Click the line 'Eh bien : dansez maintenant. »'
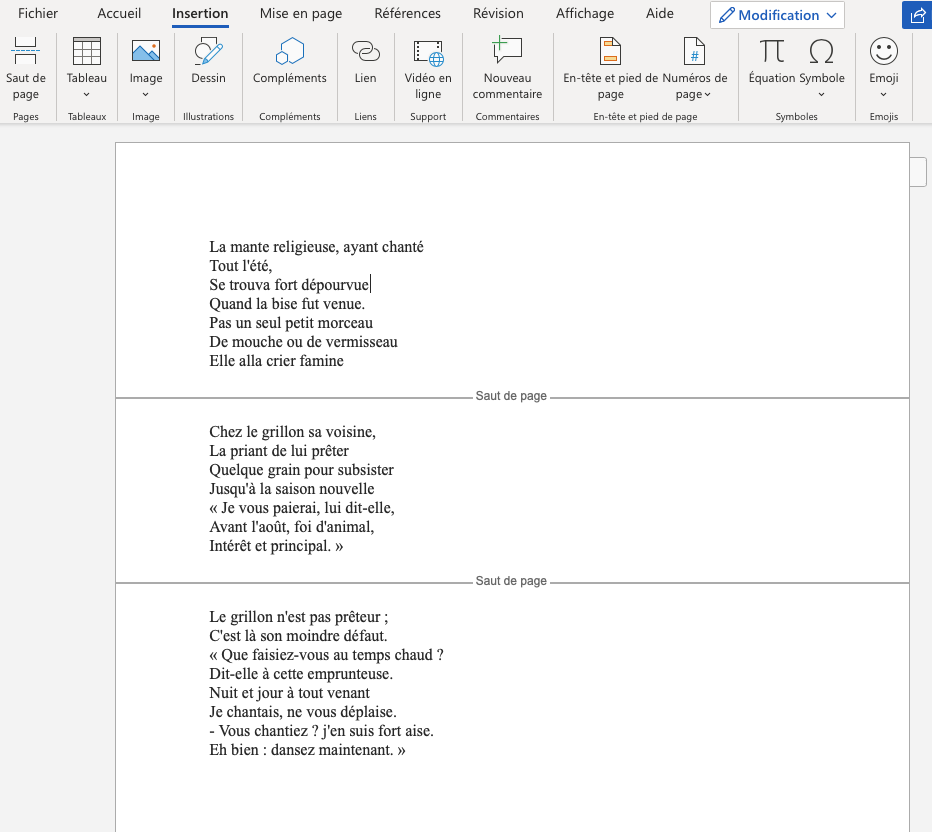The image size is (932, 832). [x=307, y=750]
